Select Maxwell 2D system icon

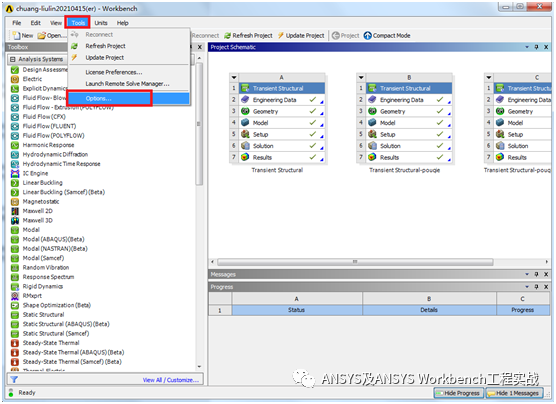coord(15,211)
